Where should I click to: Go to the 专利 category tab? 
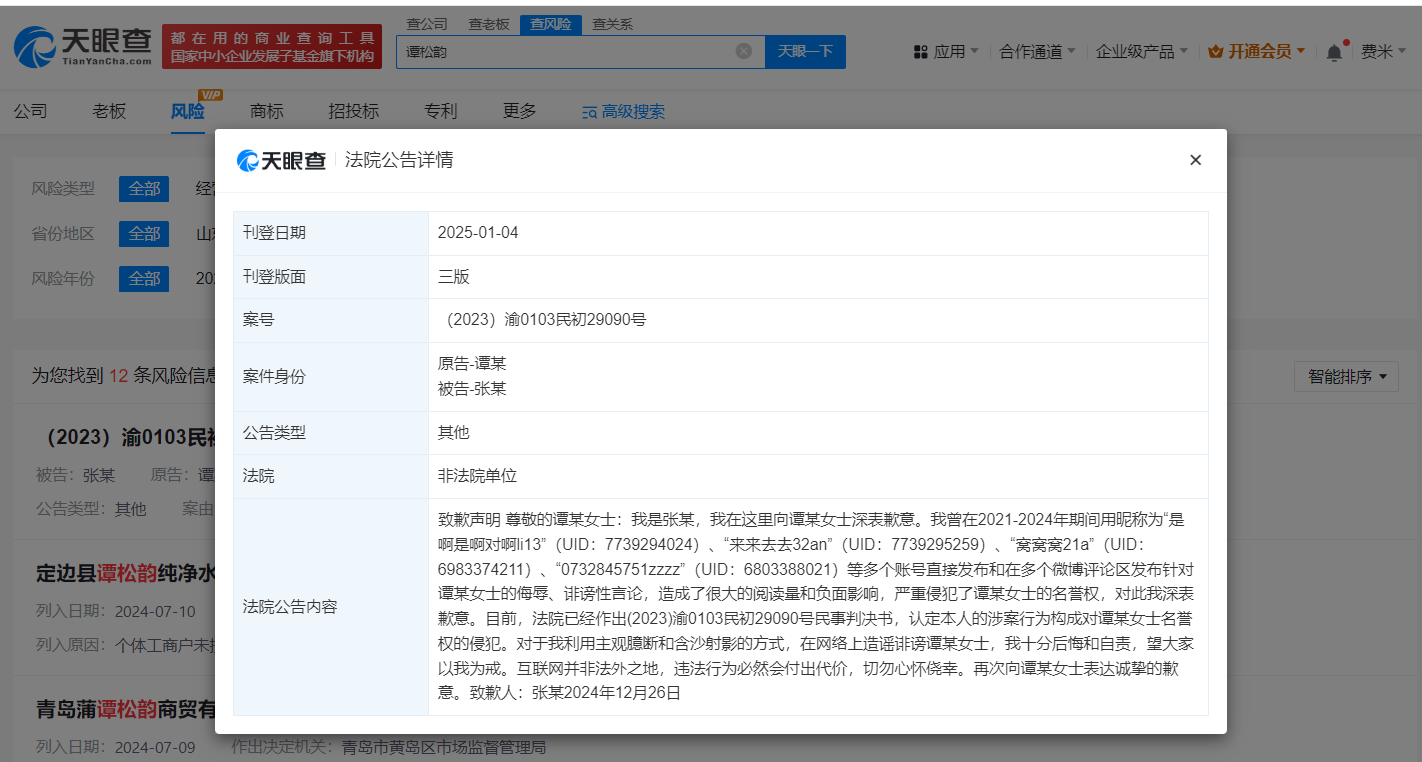(441, 111)
